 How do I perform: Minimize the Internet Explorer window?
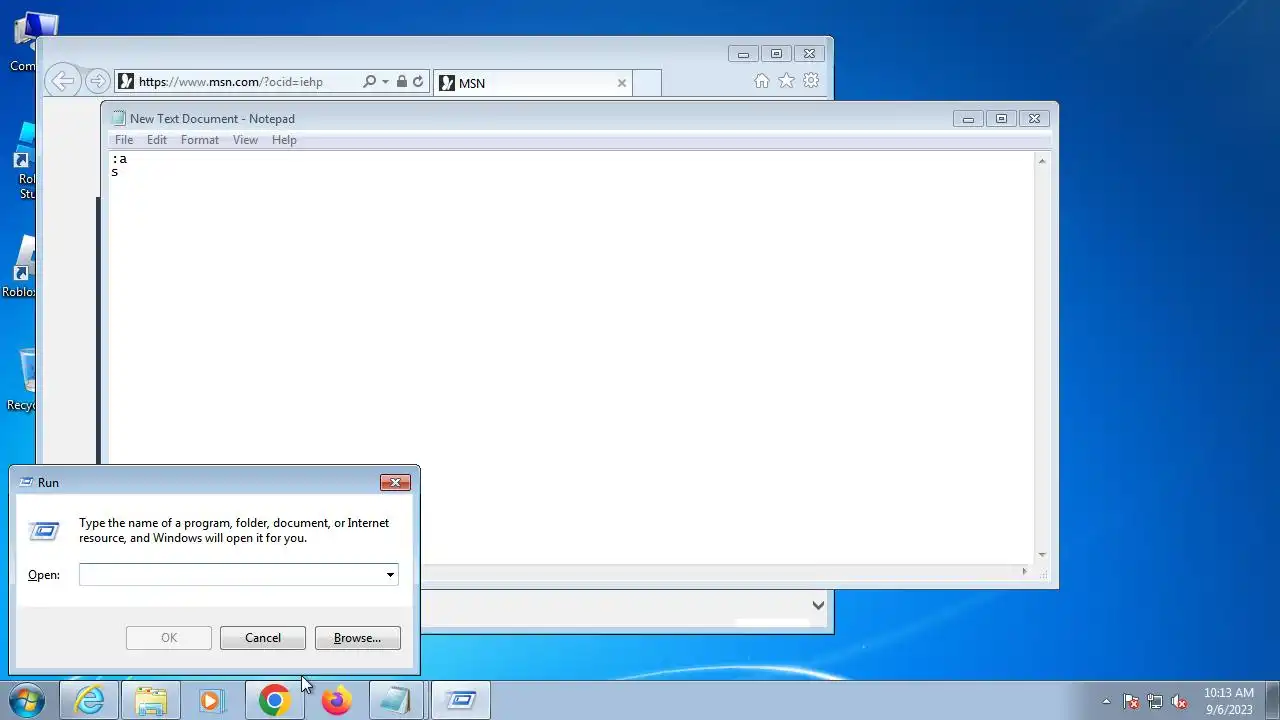pyautogui.click(x=743, y=54)
